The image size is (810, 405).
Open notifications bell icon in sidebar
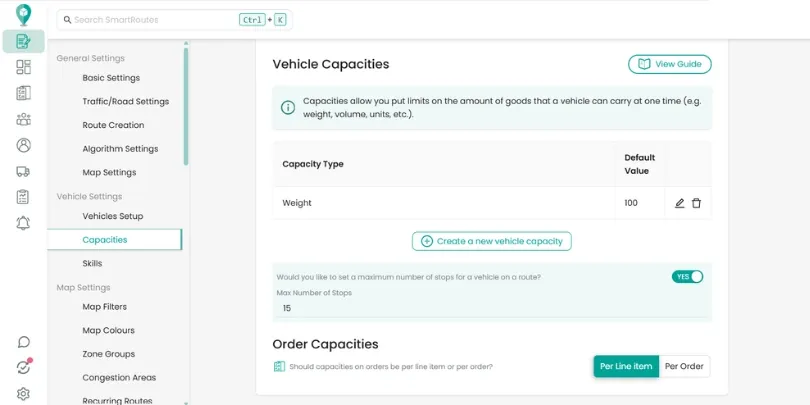(x=23, y=223)
